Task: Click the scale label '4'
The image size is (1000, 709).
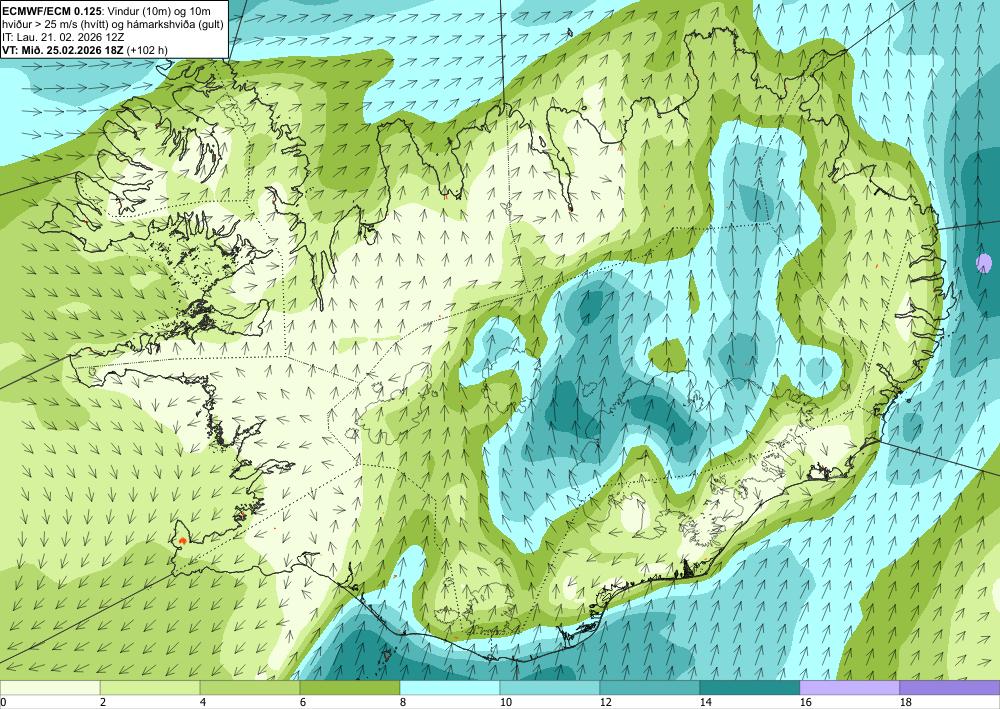Action: point(203,702)
